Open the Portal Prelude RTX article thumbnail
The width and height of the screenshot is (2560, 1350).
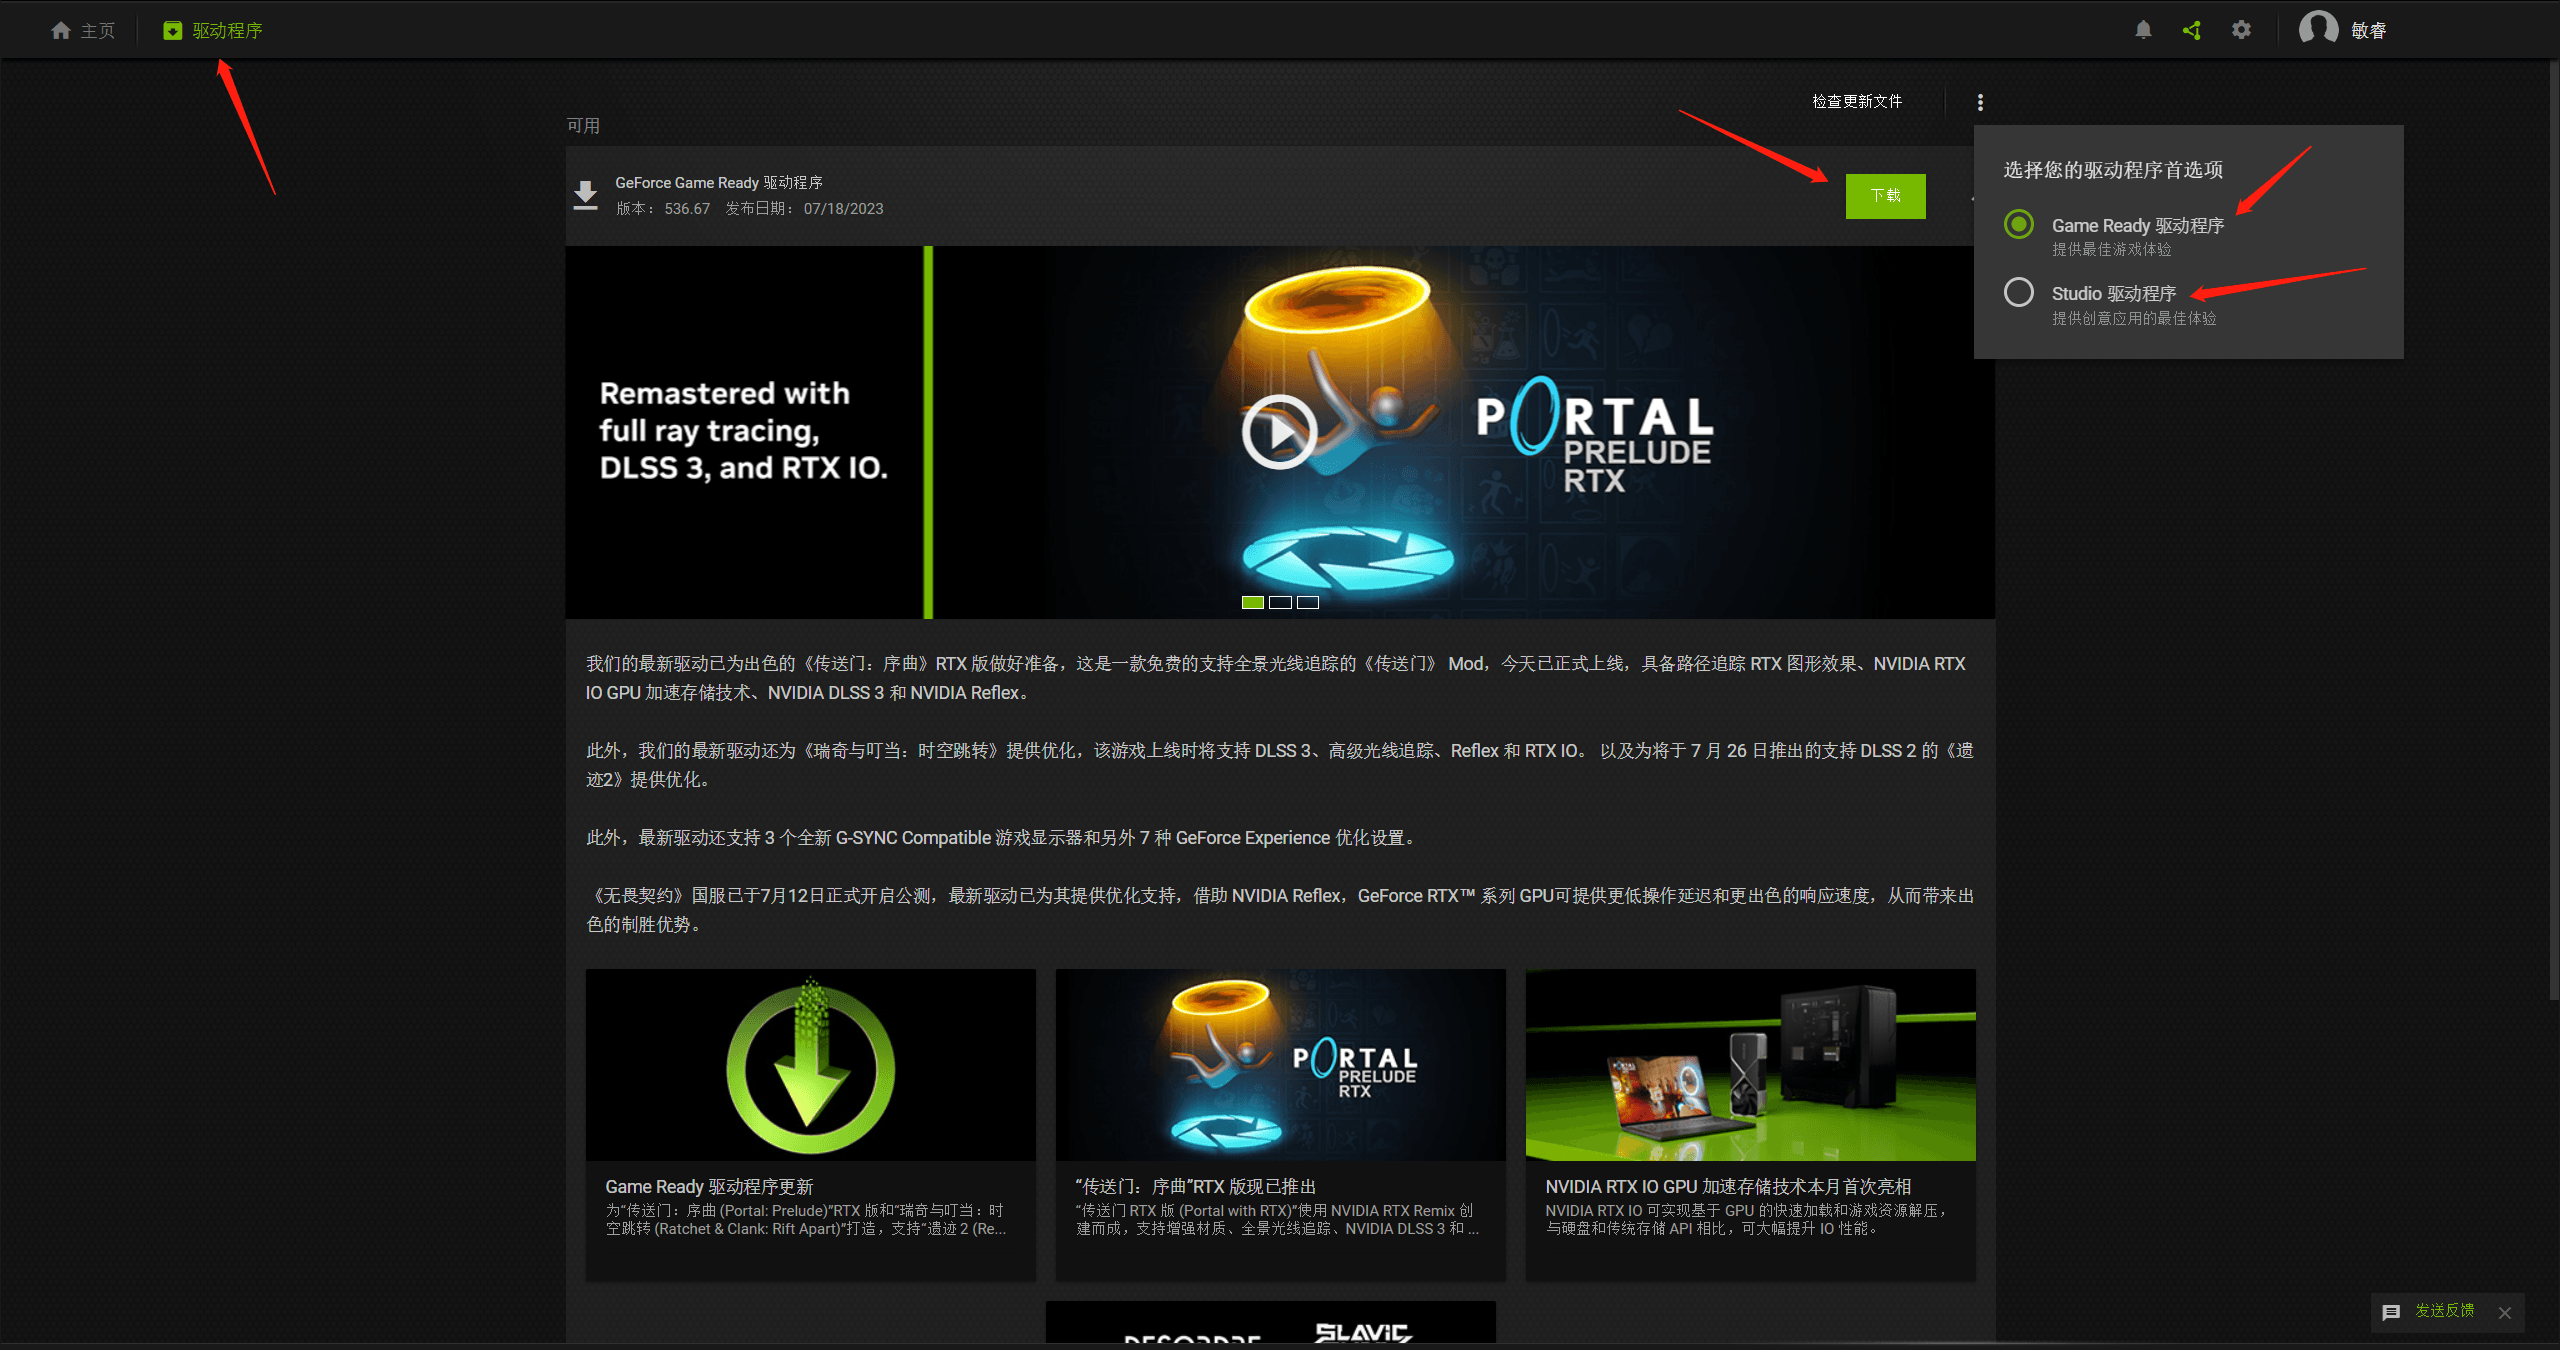[x=1280, y=1065]
